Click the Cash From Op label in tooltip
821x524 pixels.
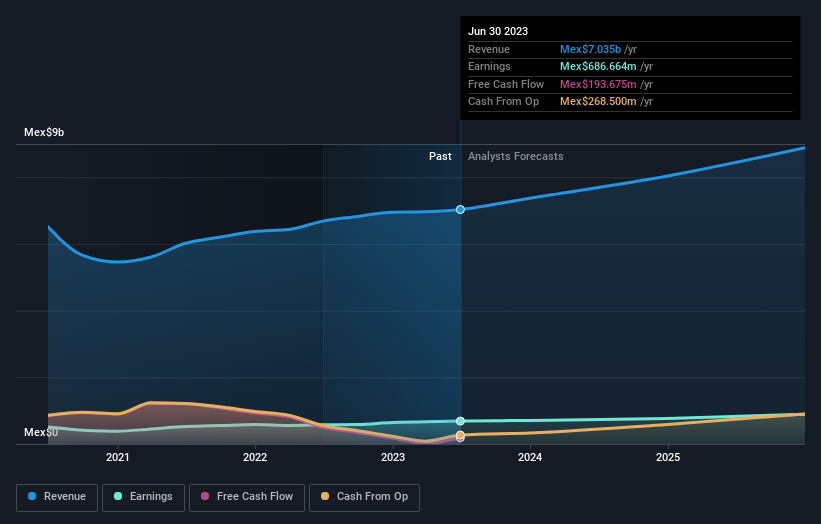pos(503,102)
